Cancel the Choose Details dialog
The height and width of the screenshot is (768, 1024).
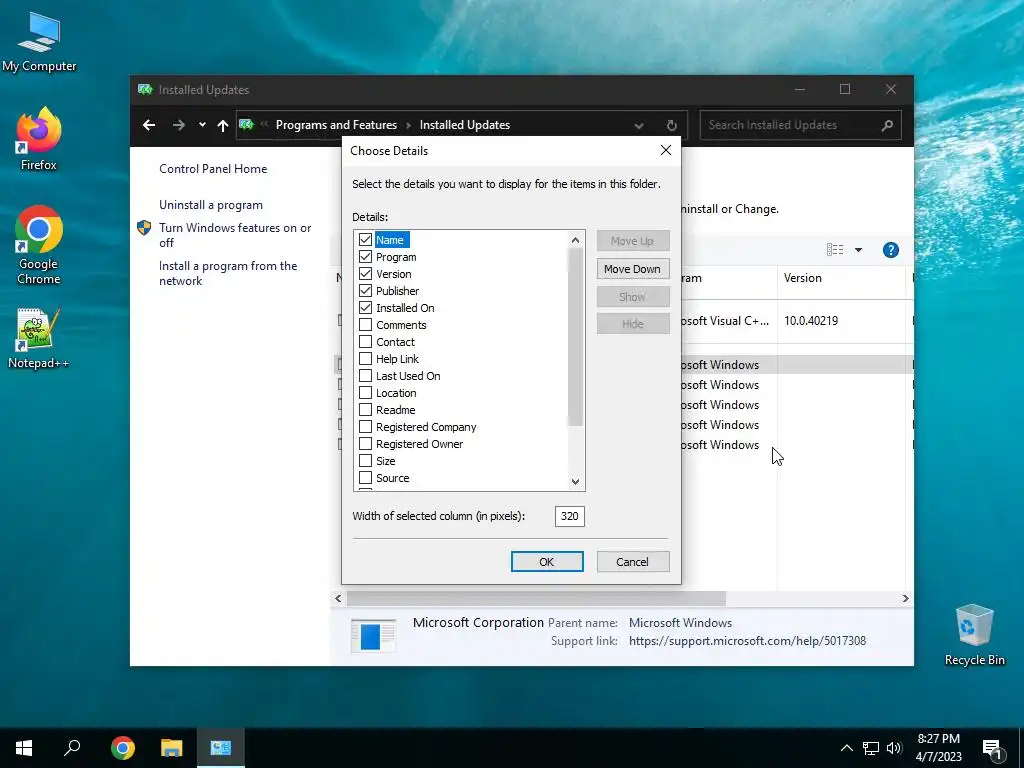tap(632, 562)
